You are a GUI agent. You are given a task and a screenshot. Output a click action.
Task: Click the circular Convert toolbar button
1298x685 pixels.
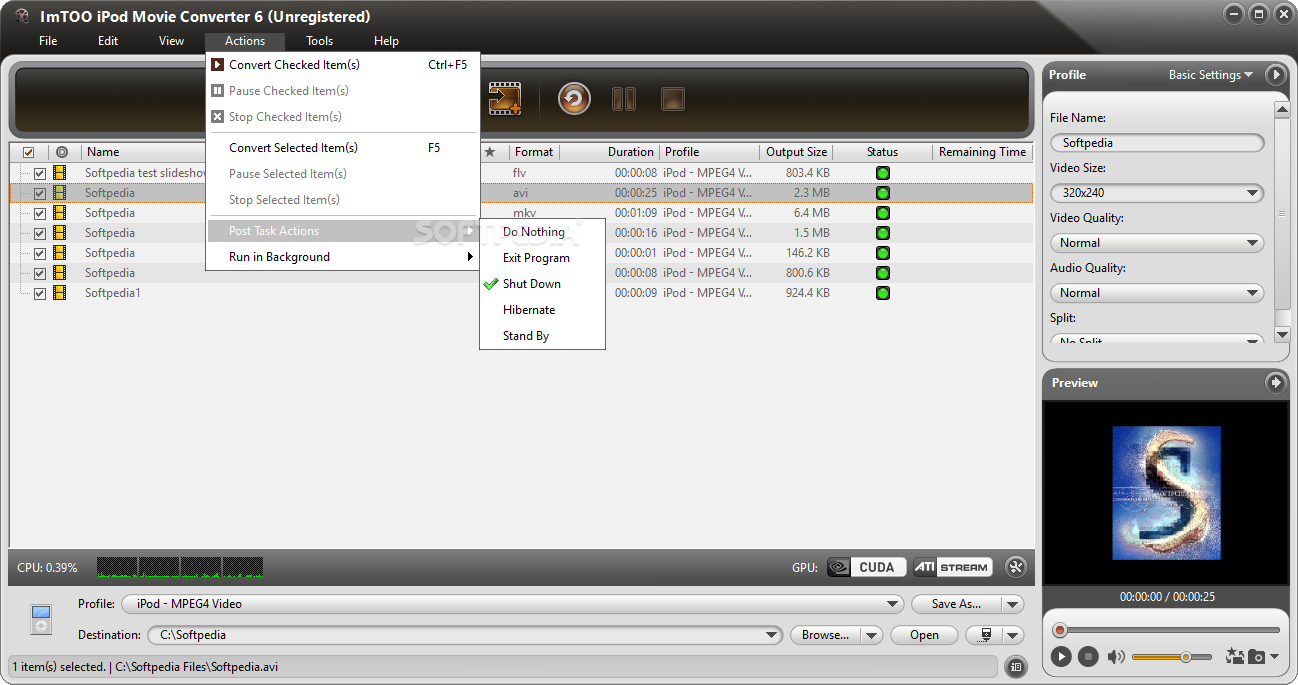pos(574,98)
